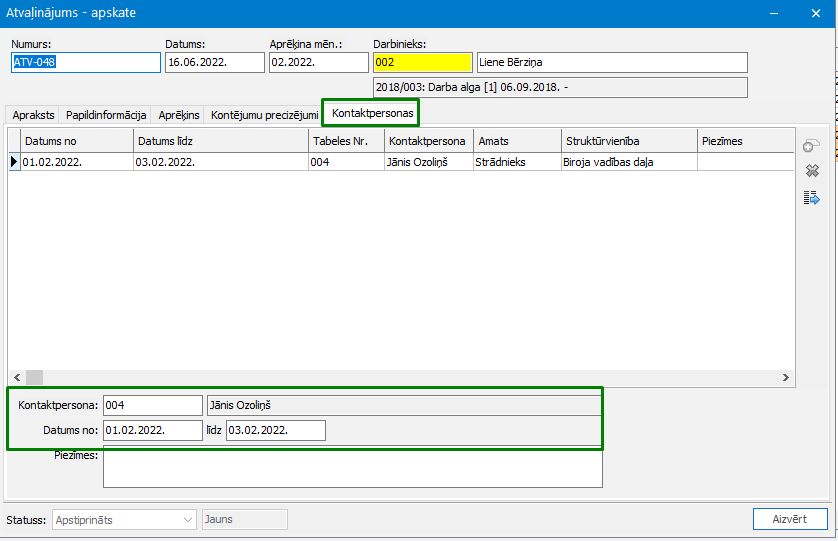This screenshot has height=541, width=838.
Task: Click the Kontaktpersona code field 004
Action: tap(152, 405)
